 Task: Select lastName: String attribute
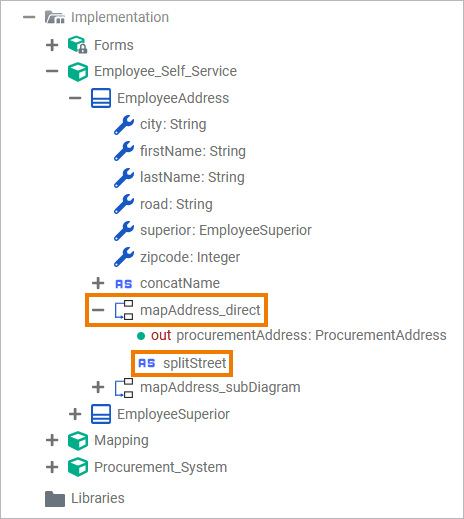[x=192, y=177]
